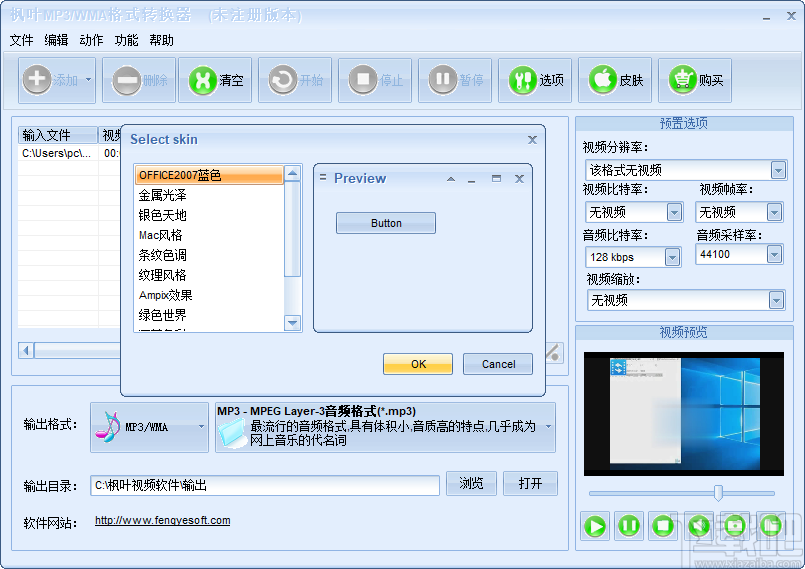Pause the video preview with green pause button

(629, 526)
